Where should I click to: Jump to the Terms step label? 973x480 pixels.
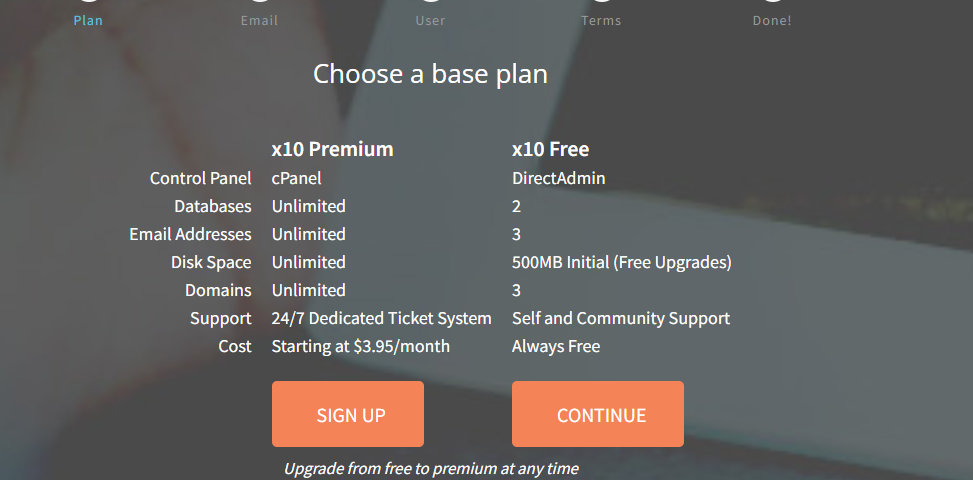(x=601, y=20)
